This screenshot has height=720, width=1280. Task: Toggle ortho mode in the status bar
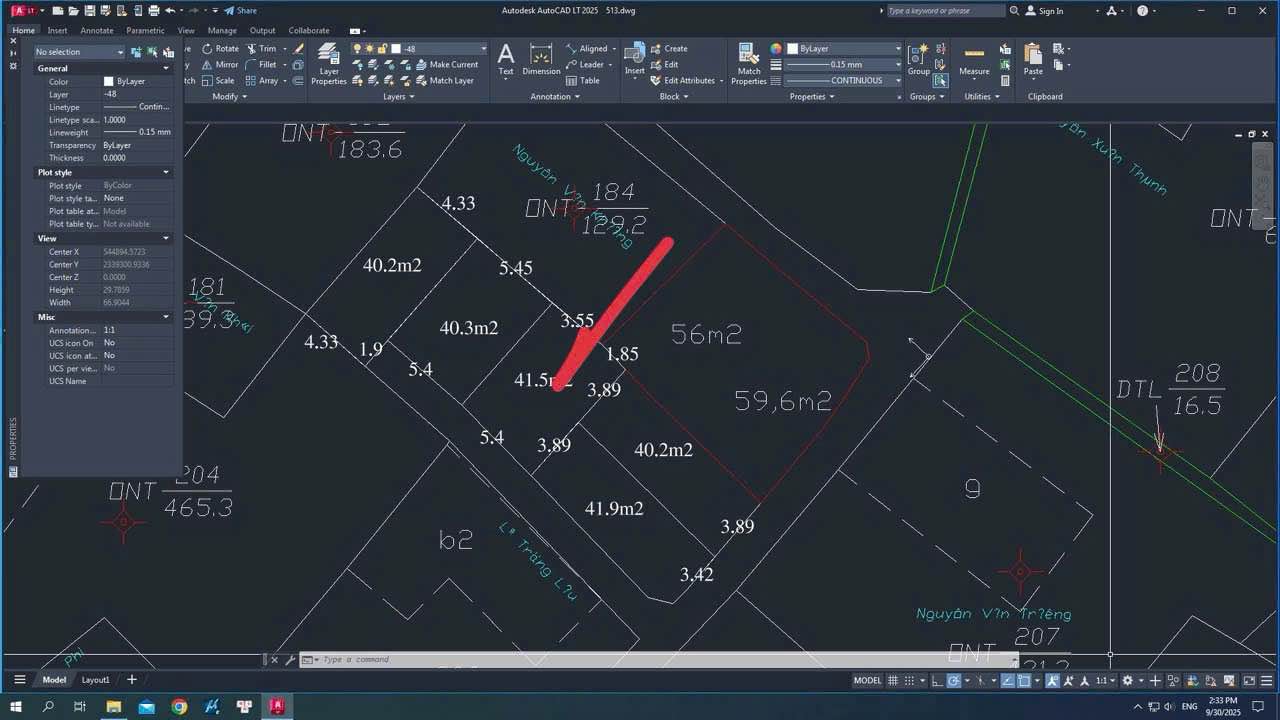[935, 682]
